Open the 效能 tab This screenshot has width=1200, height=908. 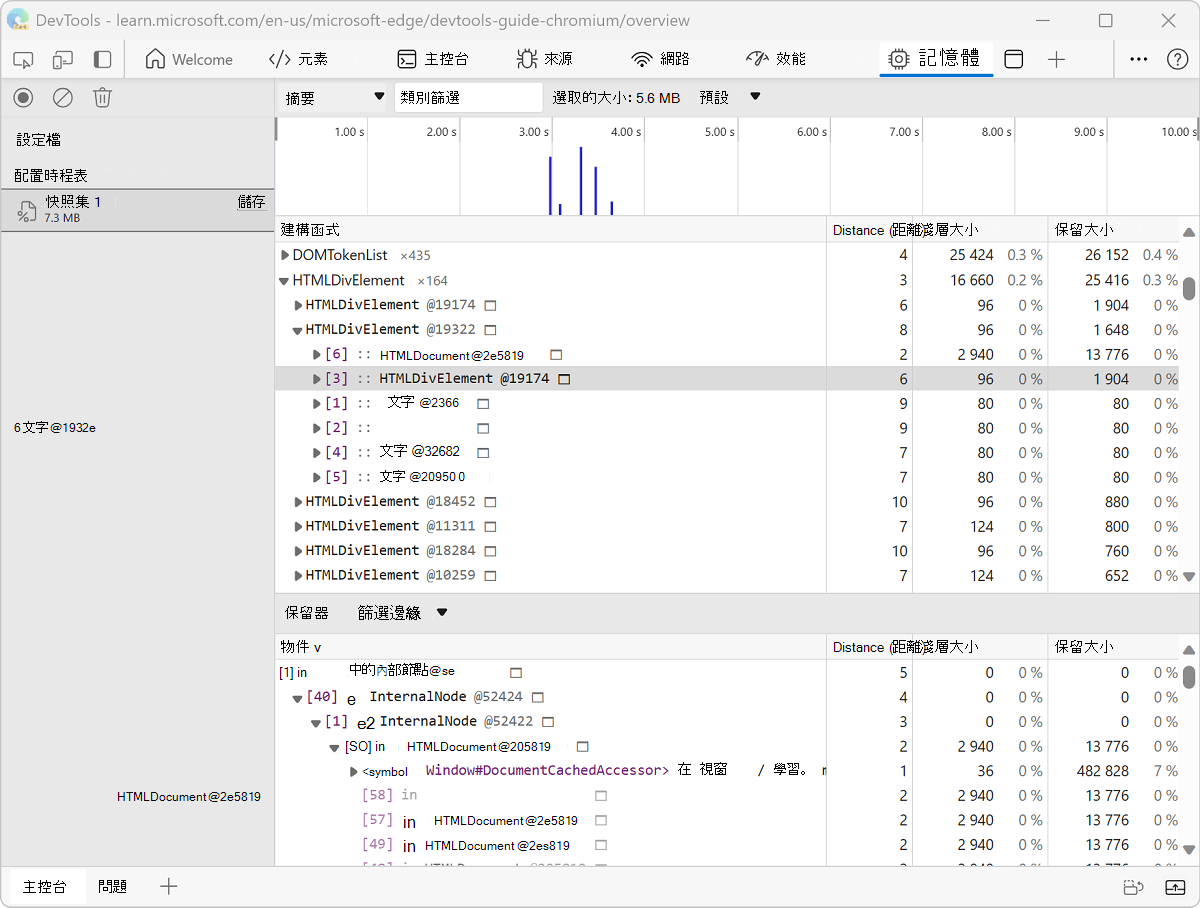point(776,60)
